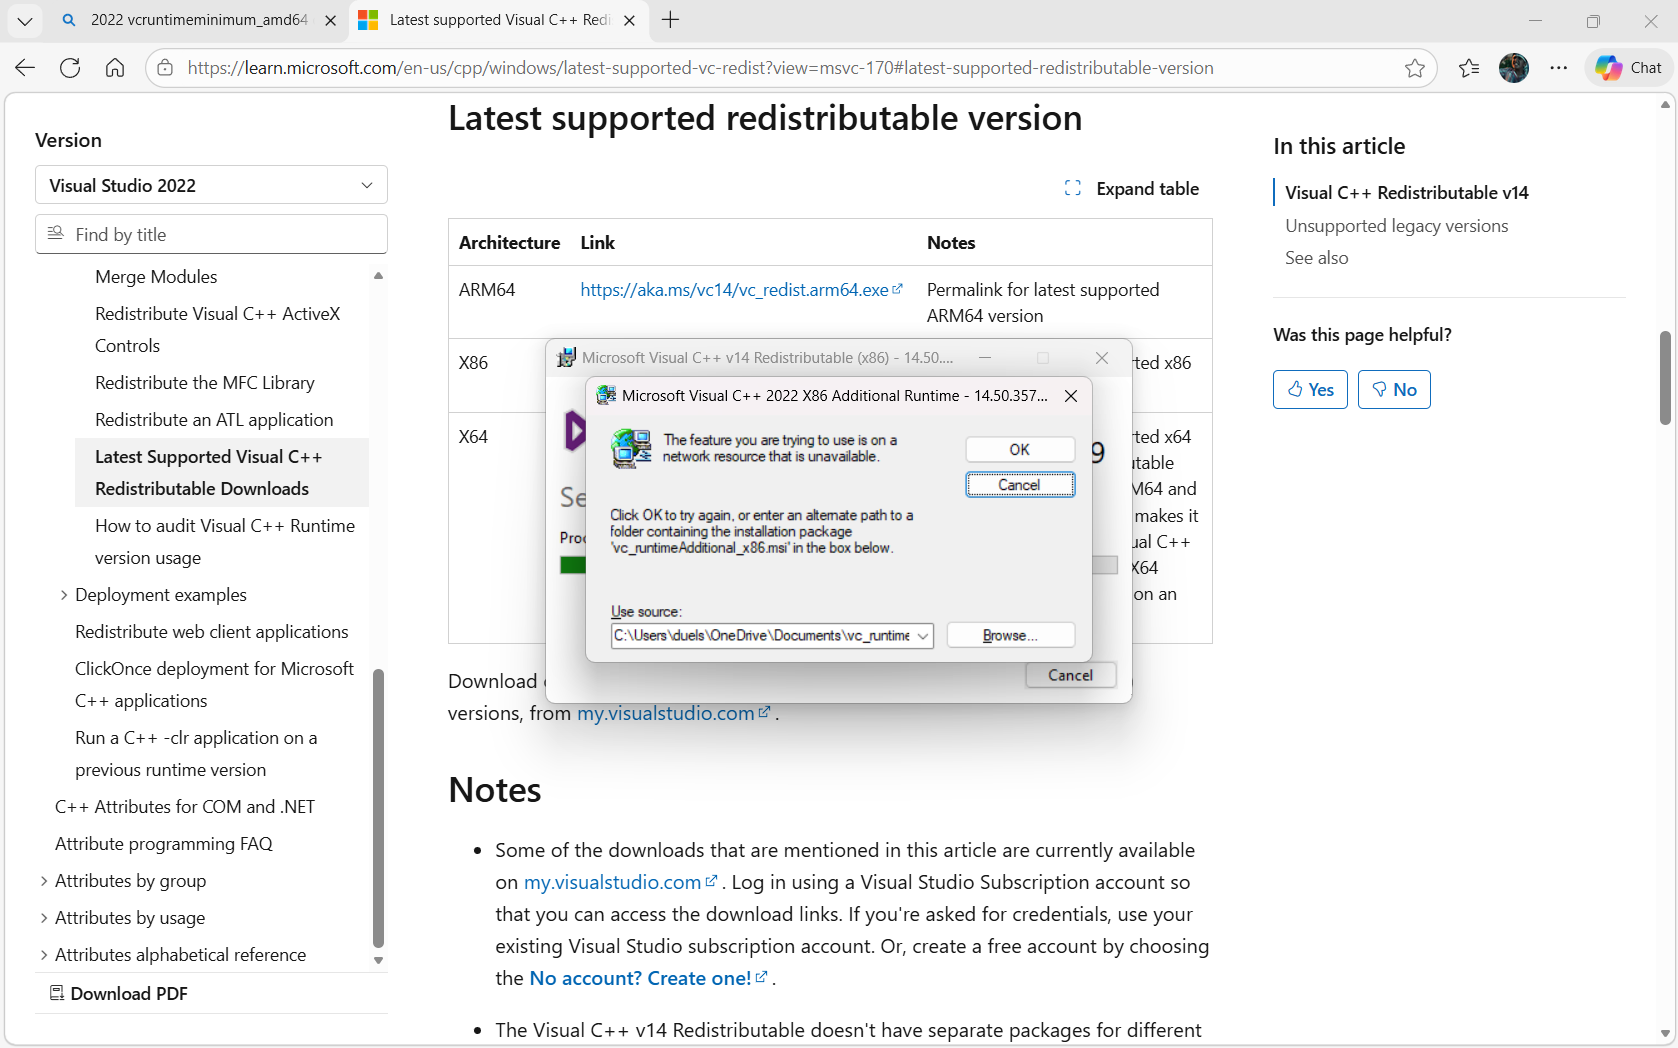Image resolution: width=1678 pixels, height=1048 pixels.
Task: Jump to See also section
Action: [1317, 258]
